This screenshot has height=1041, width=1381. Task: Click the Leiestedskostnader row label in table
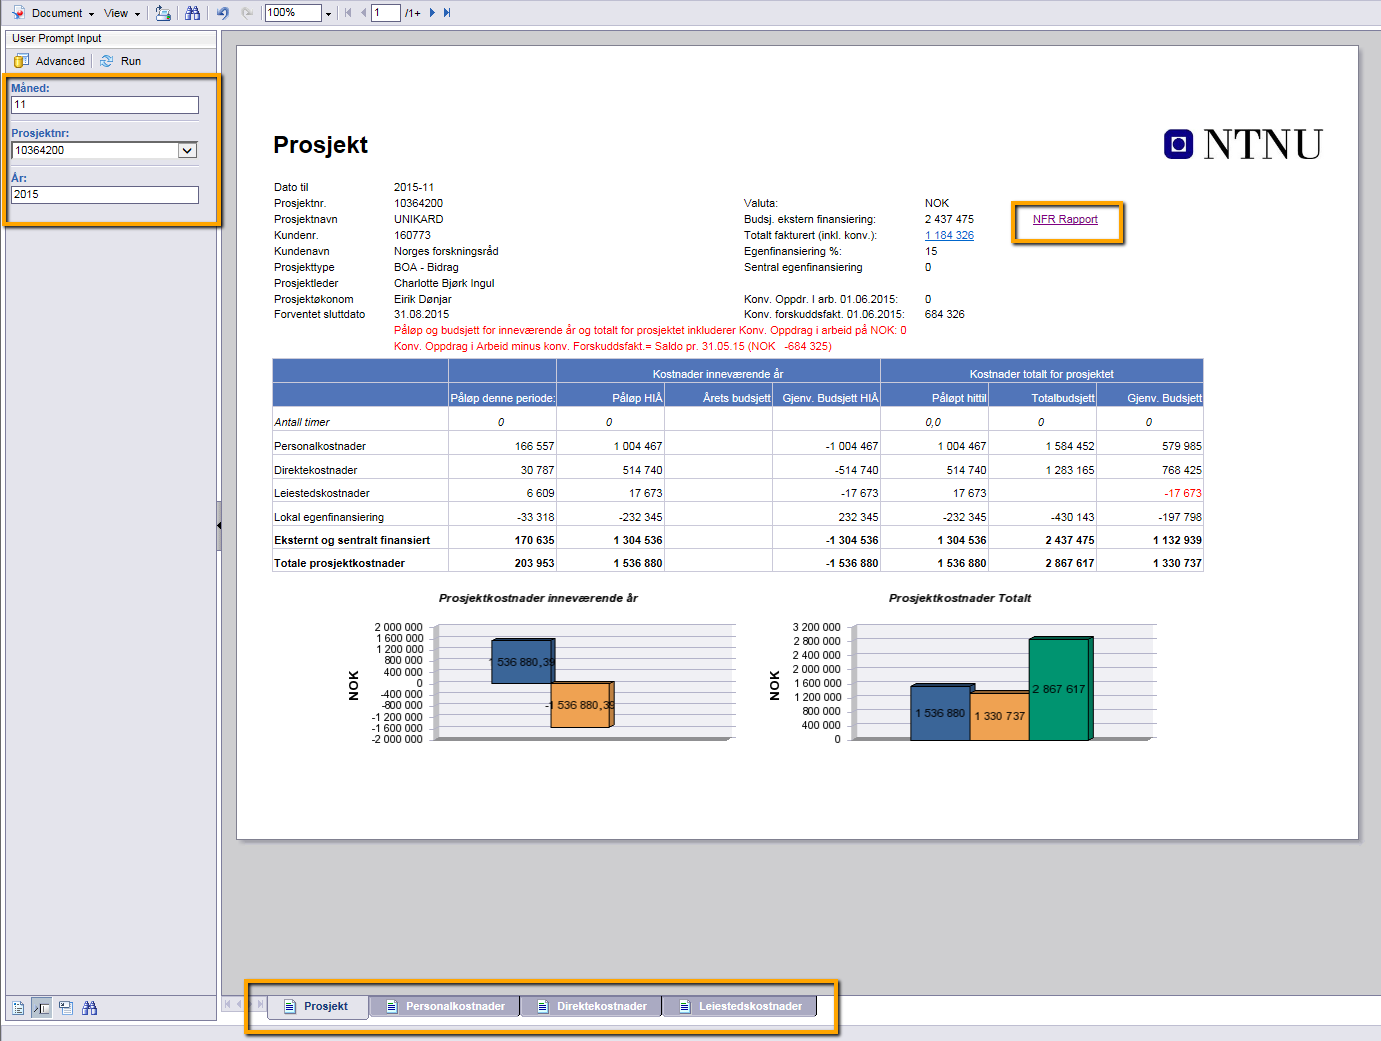[322, 494]
